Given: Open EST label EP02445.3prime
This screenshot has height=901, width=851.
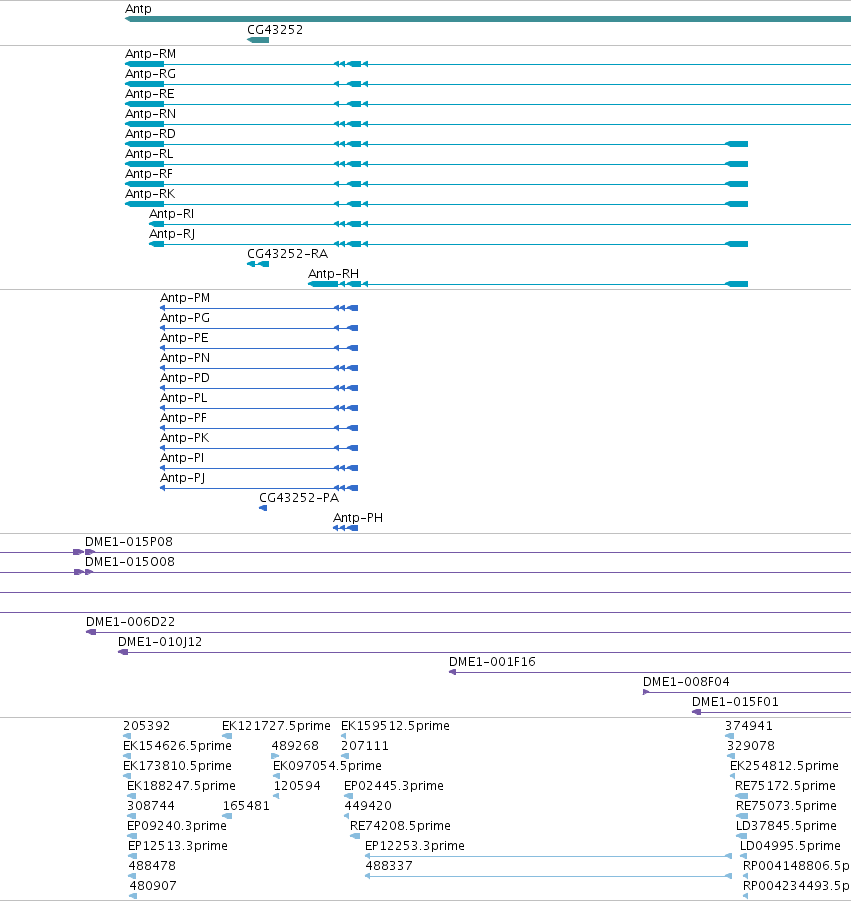Looking at the screenshot, I should coord(394,786).
